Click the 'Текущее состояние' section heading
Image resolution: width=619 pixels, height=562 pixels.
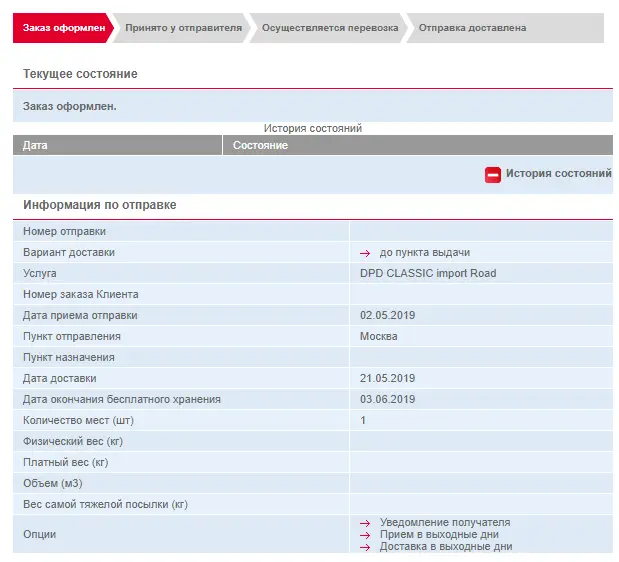coord(80,74)
